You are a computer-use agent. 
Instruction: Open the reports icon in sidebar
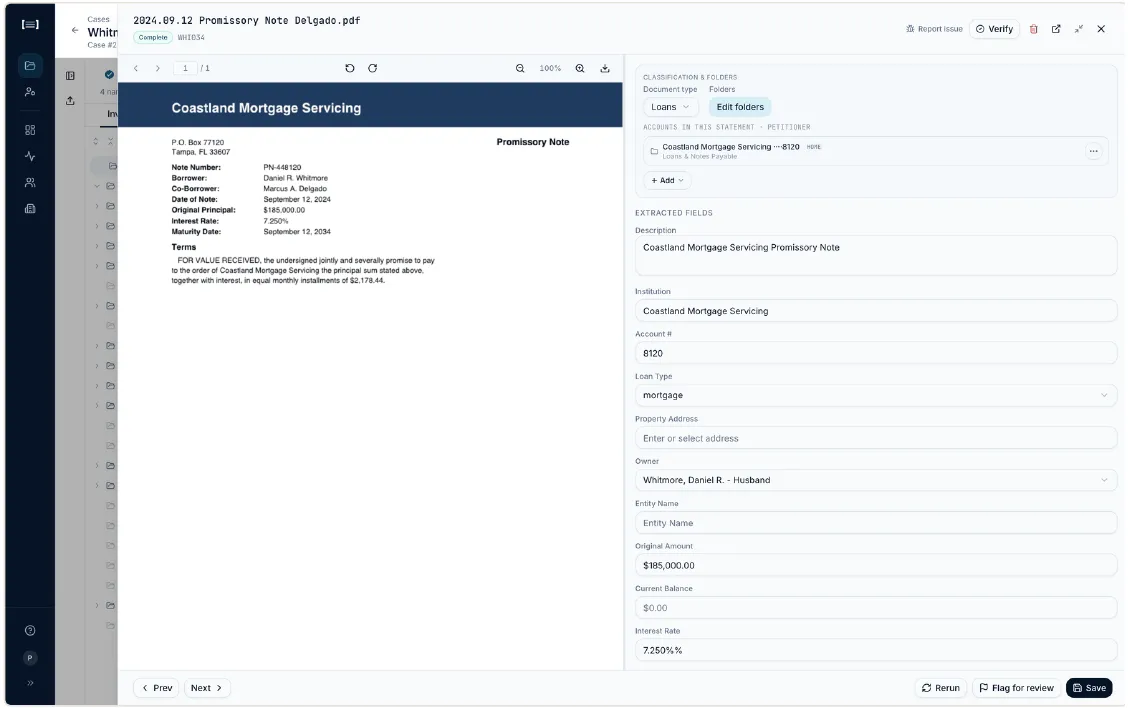[x=29, y=209]
